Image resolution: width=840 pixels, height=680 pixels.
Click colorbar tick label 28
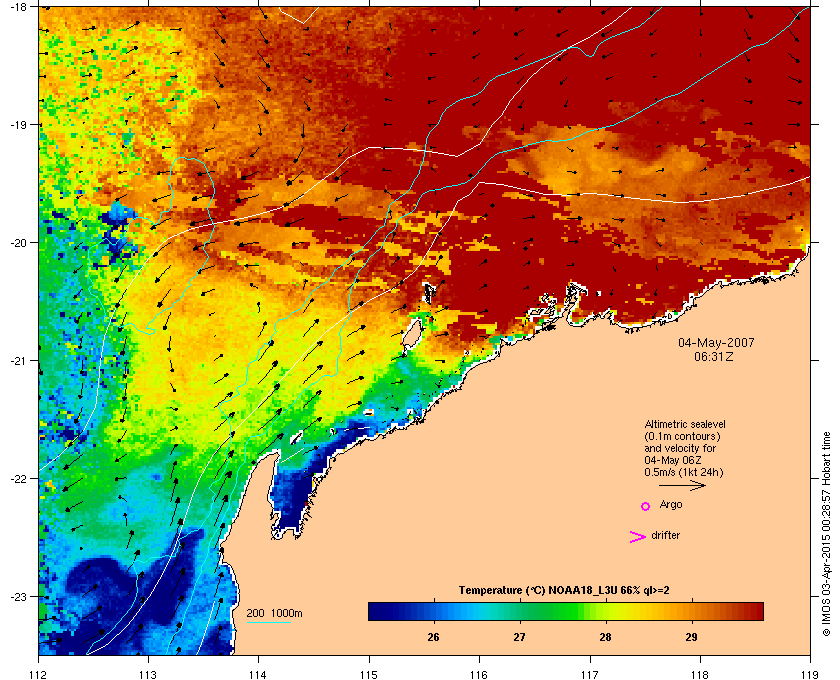tap(605, 637)
